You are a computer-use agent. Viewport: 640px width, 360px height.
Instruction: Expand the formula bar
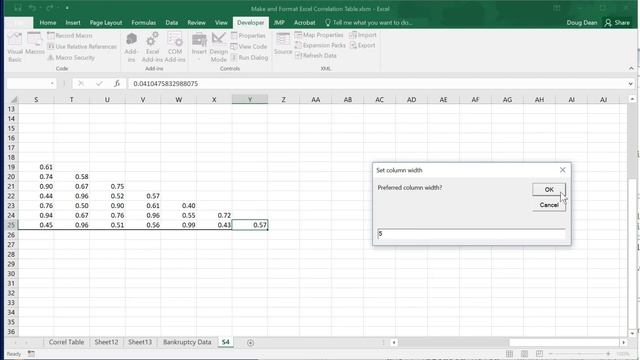tap(631, 84)
